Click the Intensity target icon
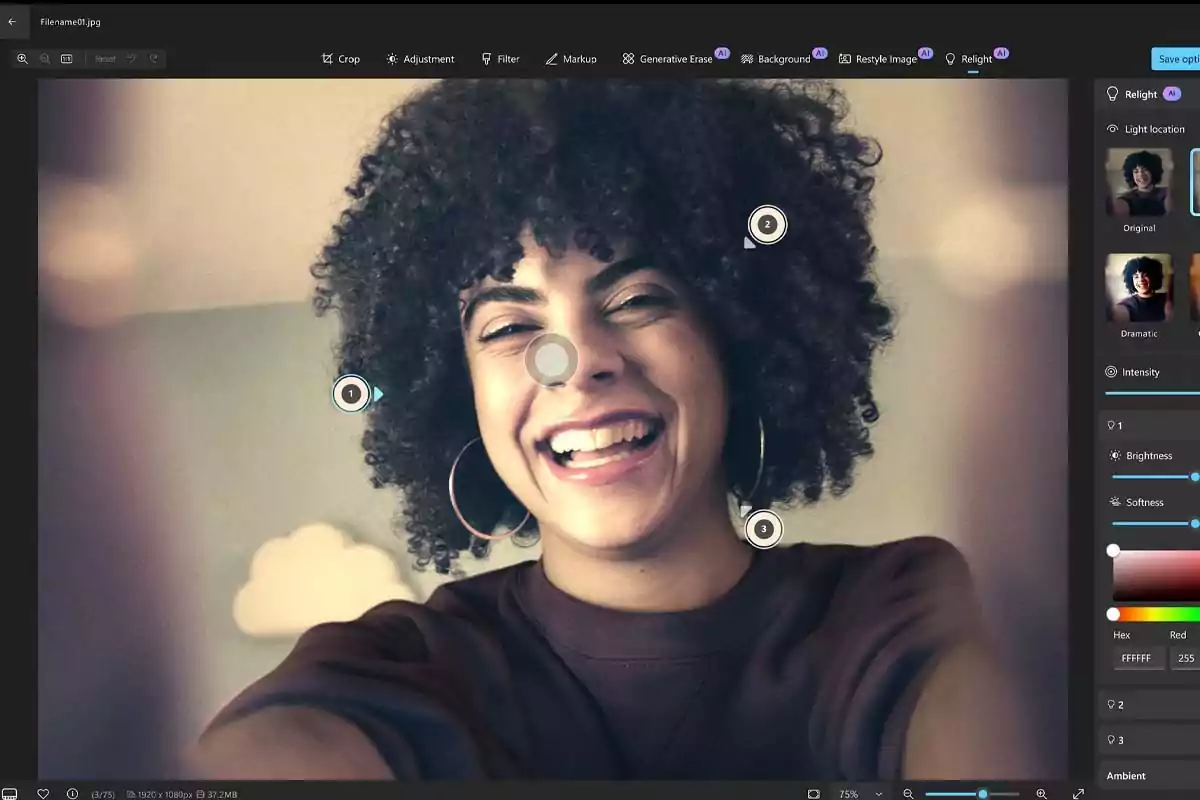Image resolution: width=1200 pixels, height=800 pixels. tap(1111, 372)
